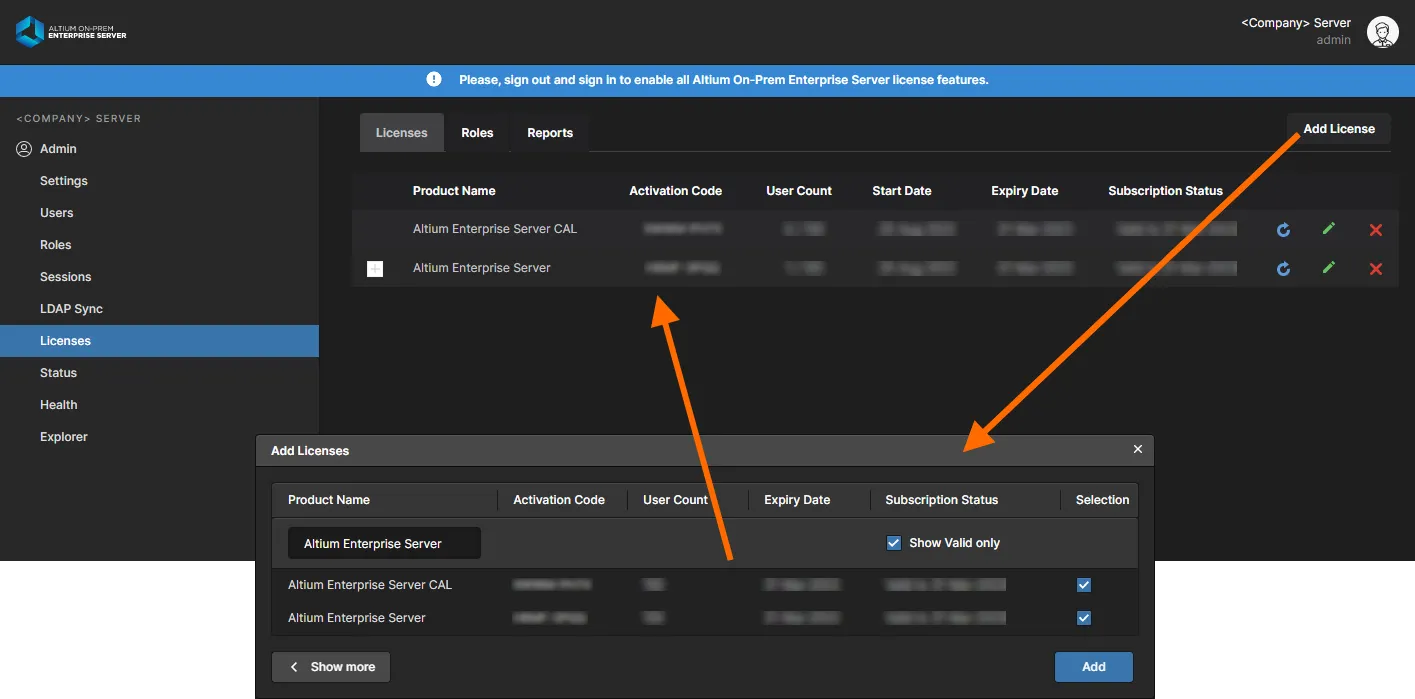Open Settings in the sidebar
The width and height of the screenshot is (1415, 699).
pyautogui.click(x=64, y=181)
